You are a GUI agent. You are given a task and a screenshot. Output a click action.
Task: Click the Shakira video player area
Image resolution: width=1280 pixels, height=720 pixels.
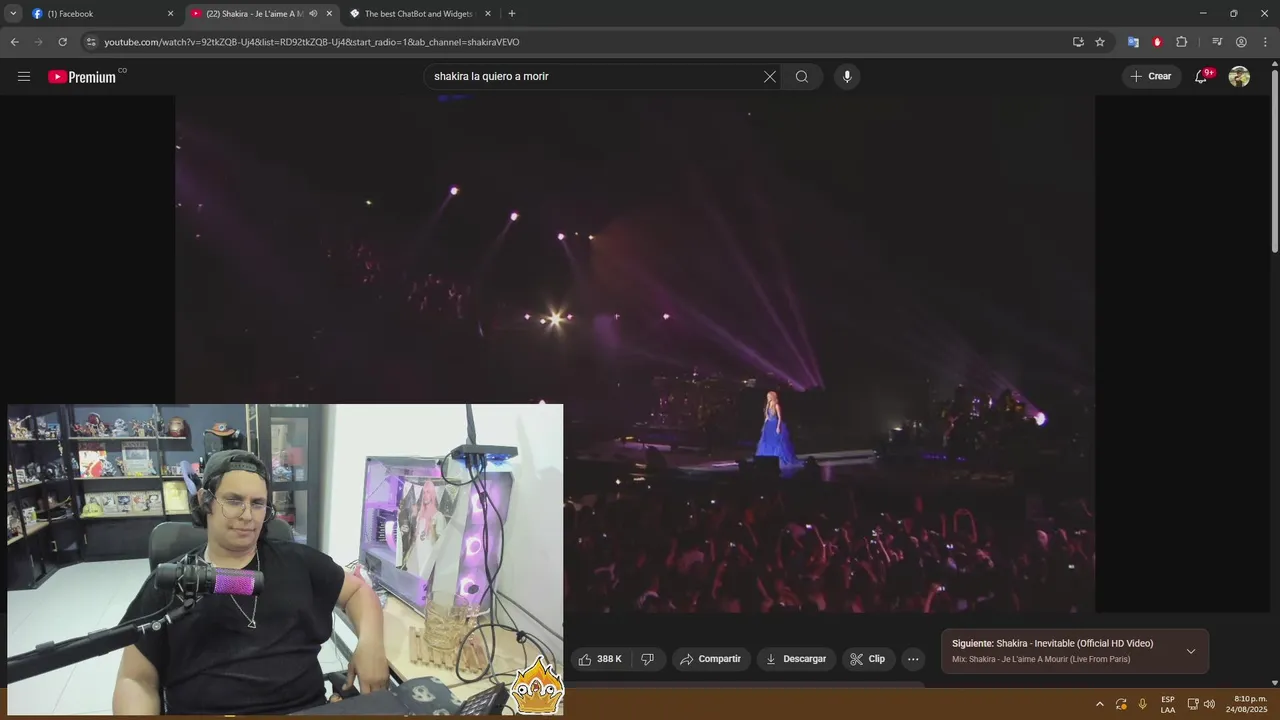[635, 353]
